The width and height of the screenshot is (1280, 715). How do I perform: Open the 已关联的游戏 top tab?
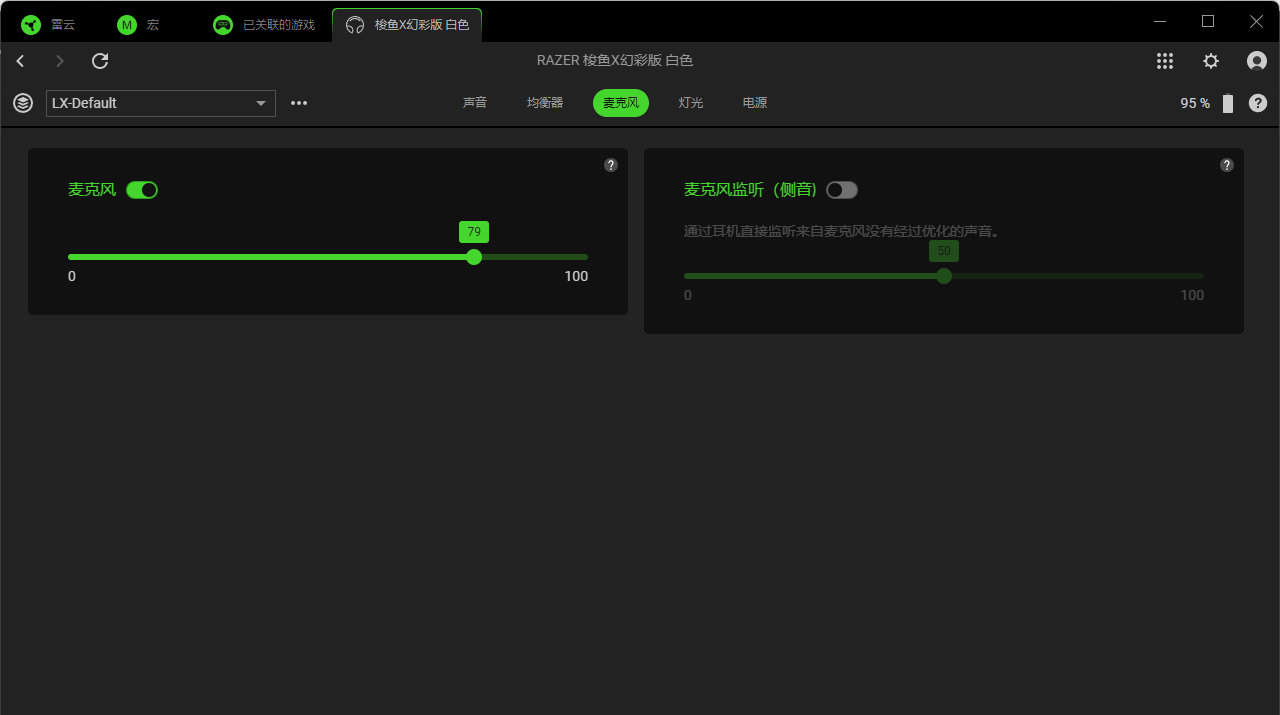click(264, 25)
